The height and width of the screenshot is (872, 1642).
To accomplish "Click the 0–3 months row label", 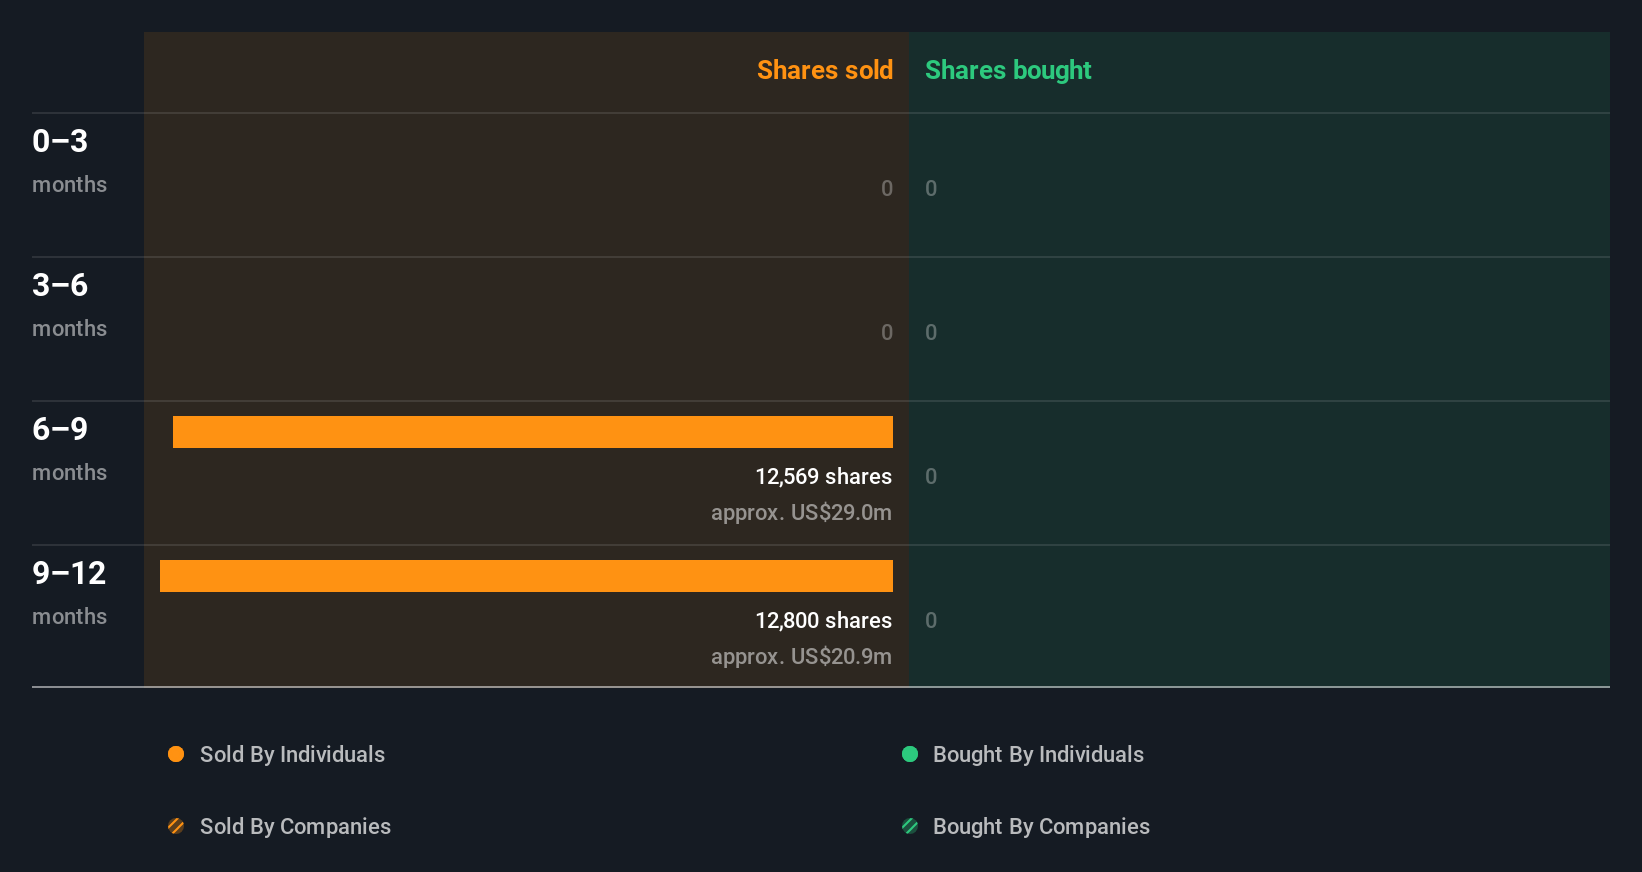I will click(x=69, y=161).
